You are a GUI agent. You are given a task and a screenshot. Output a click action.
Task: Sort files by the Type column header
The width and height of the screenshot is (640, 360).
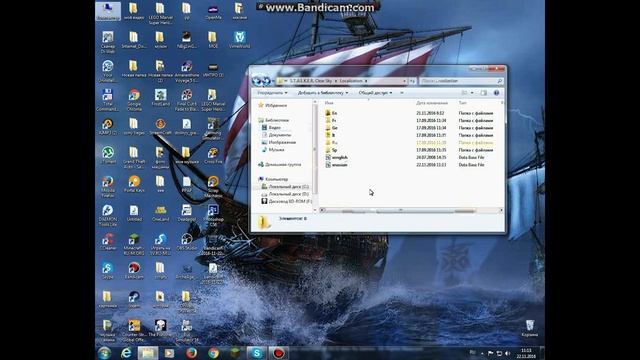tap(462, 103)
